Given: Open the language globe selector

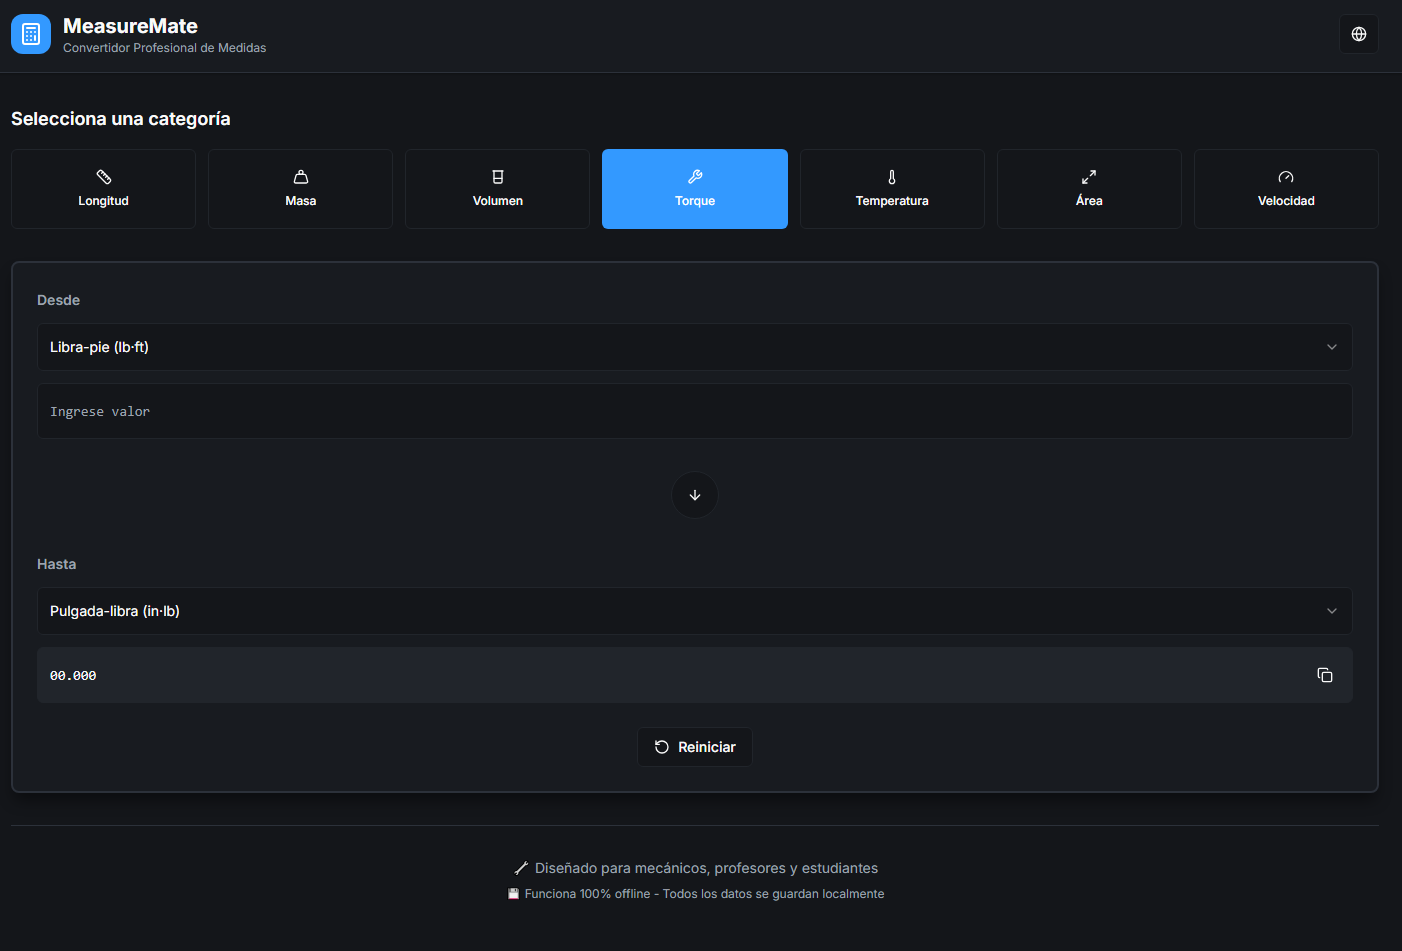Looking at the screenshot, I should tap(1358, 34).
